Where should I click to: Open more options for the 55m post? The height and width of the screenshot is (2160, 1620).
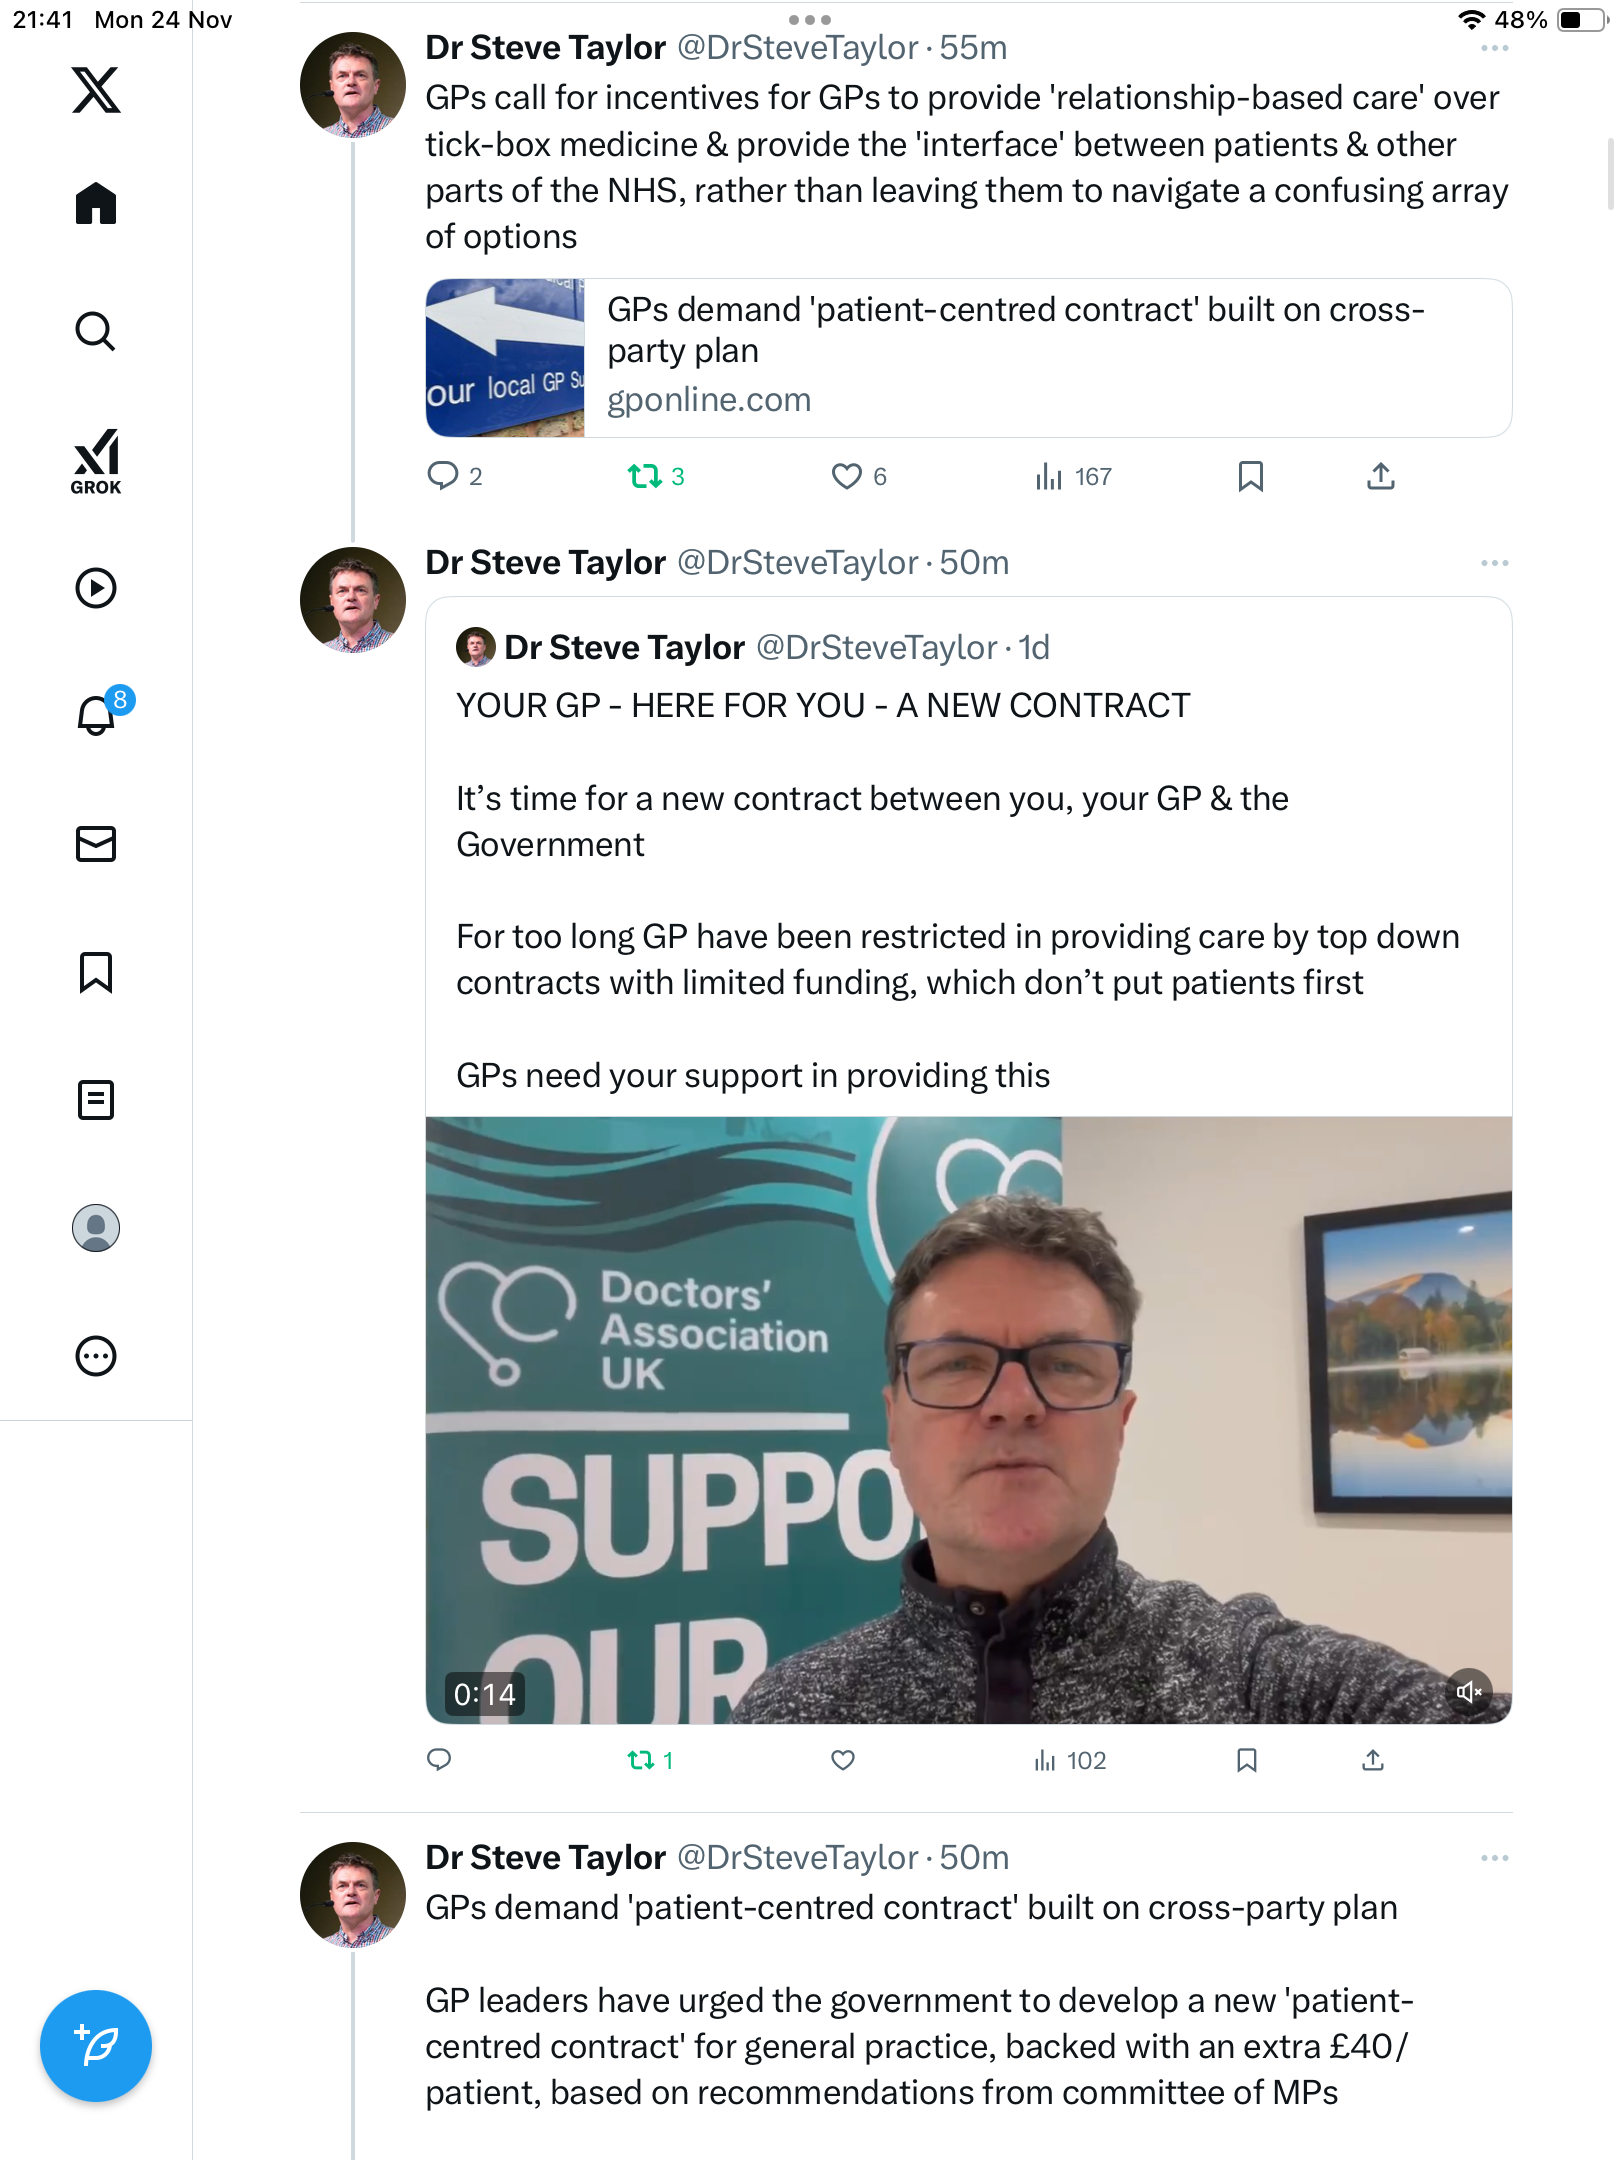pyautogui.click(x=1494, y=48)
